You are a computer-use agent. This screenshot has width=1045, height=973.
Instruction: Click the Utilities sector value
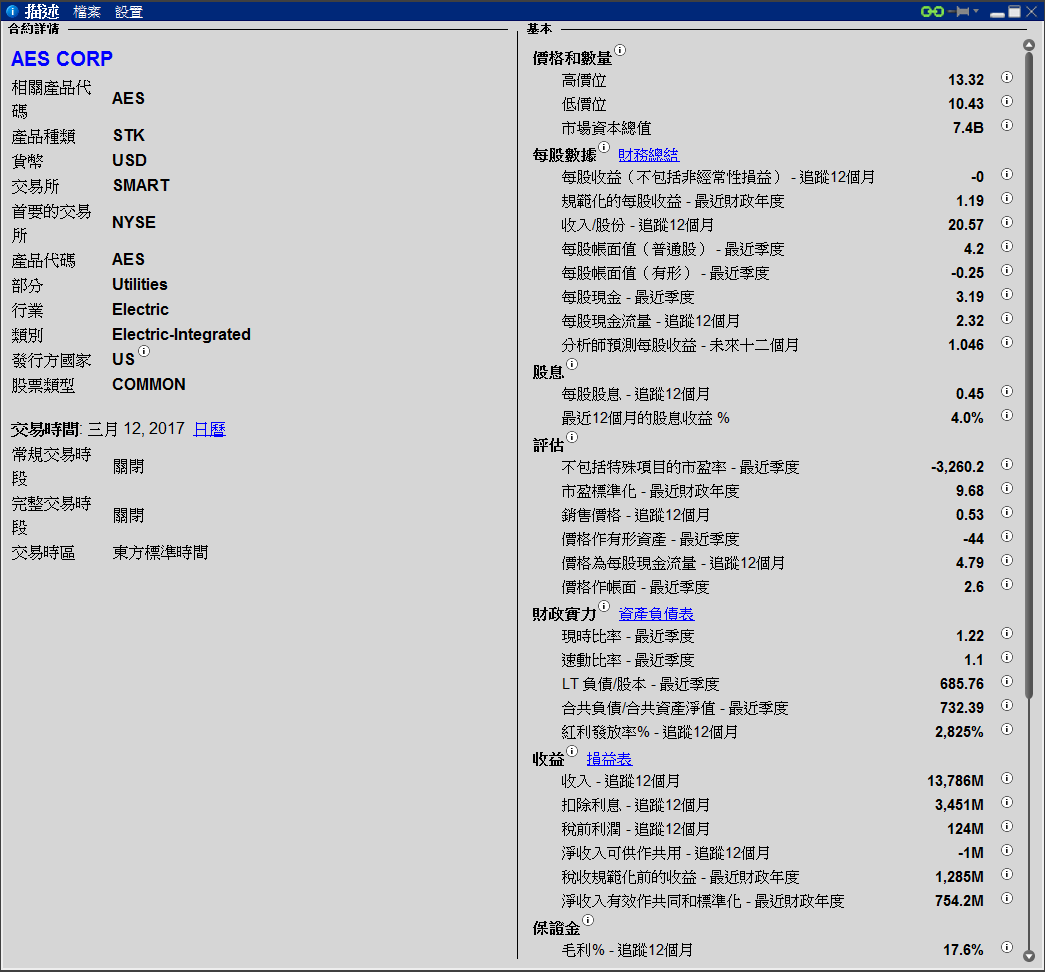tap(140, 285)
